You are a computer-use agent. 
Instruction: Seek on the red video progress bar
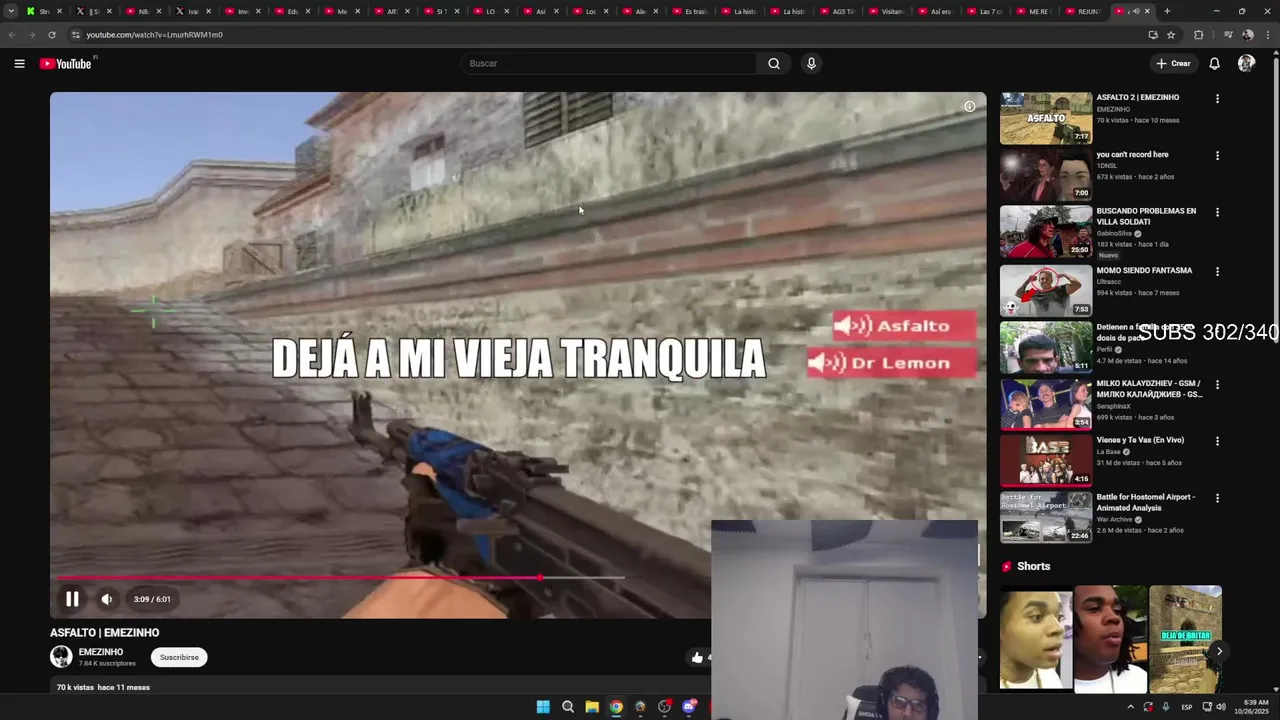point(340,578)
